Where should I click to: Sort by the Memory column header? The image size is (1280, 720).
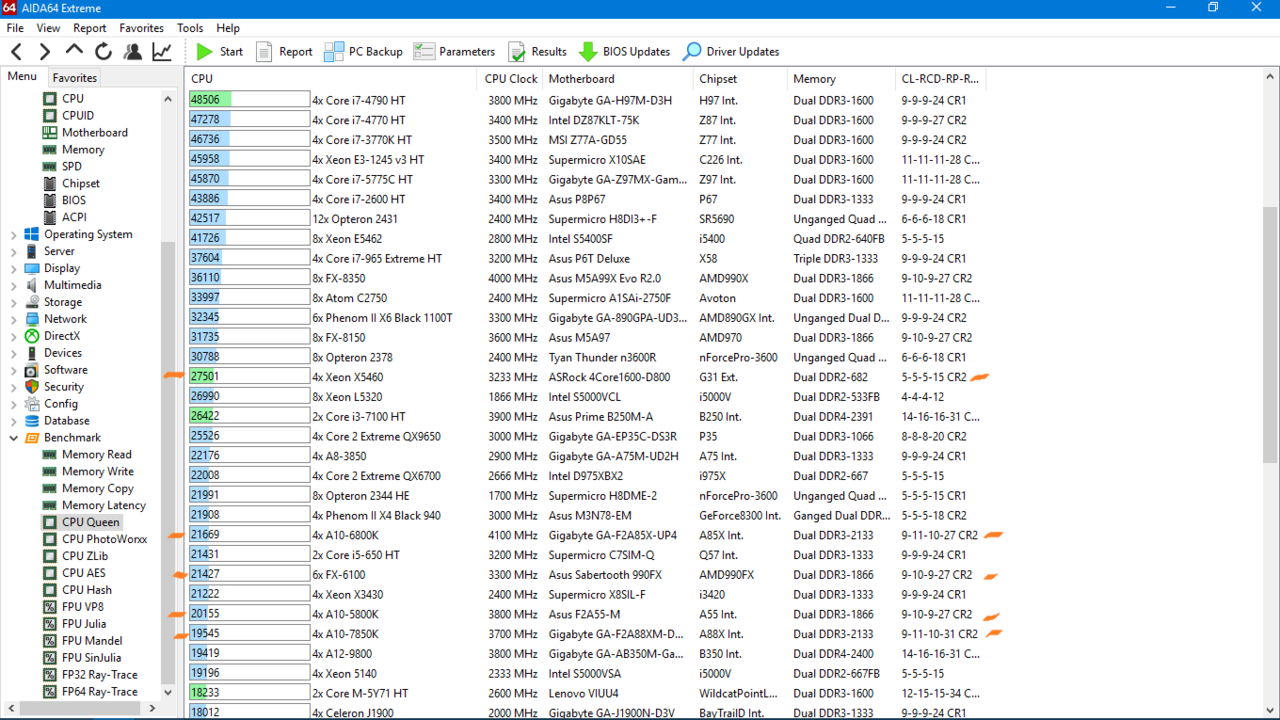[841, 79]
